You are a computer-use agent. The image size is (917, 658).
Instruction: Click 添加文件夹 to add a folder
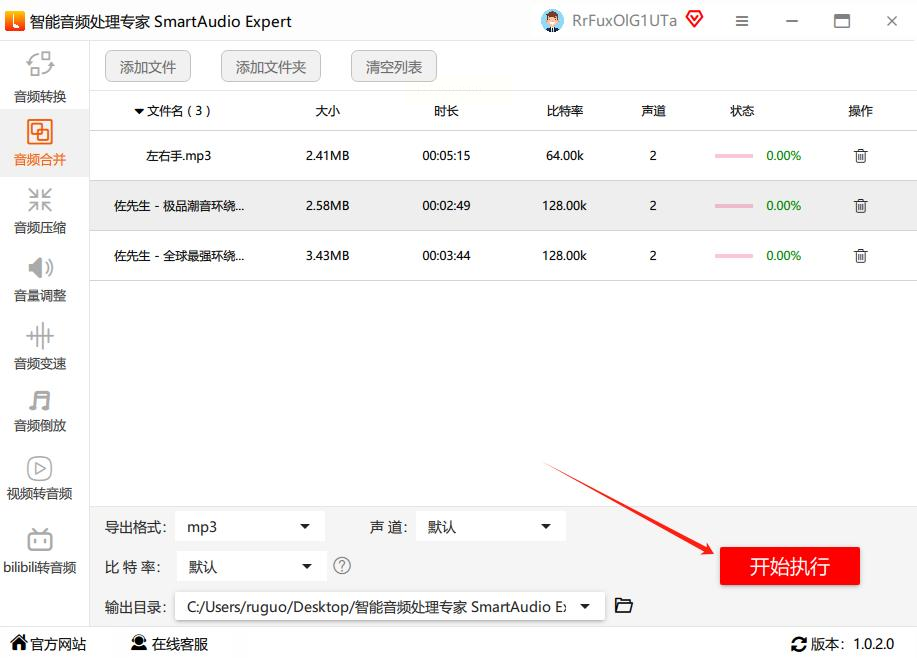click(271, 67)
